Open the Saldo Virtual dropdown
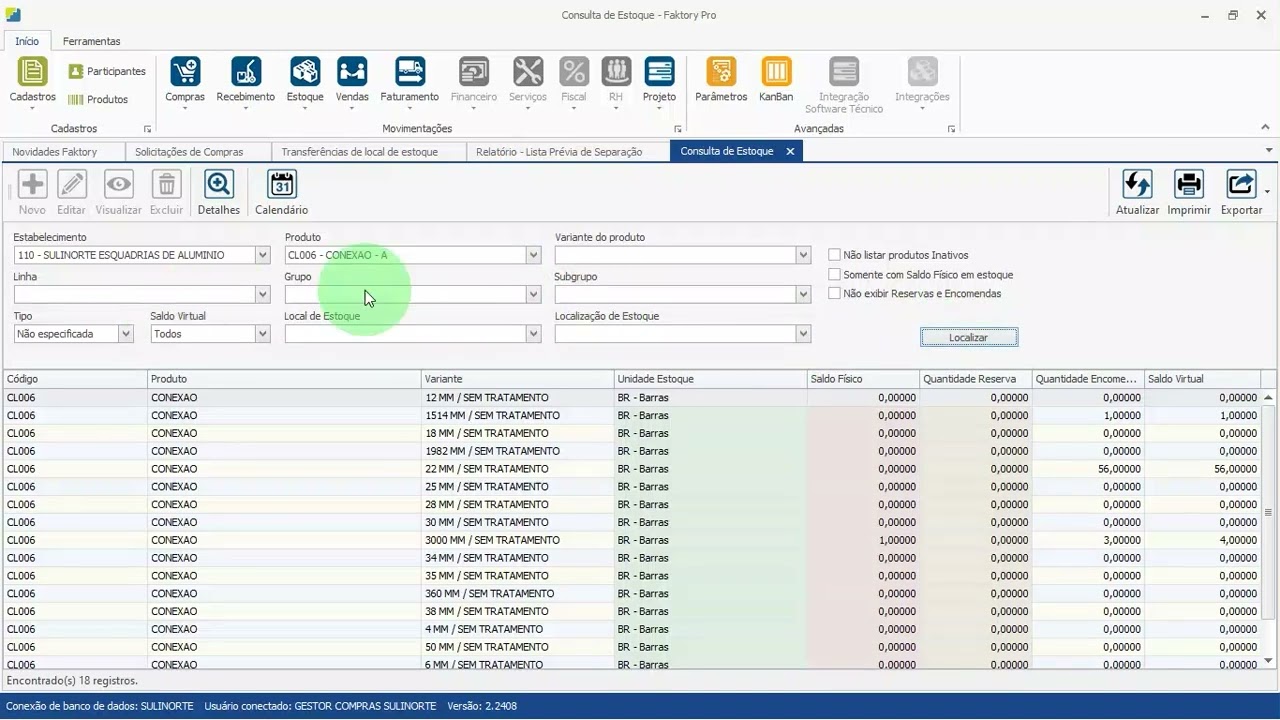This screenshot has height=720, width=1280. 263,334
